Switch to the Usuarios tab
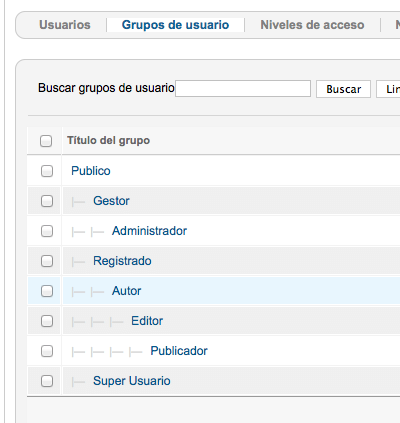 (x=65, y=25)
